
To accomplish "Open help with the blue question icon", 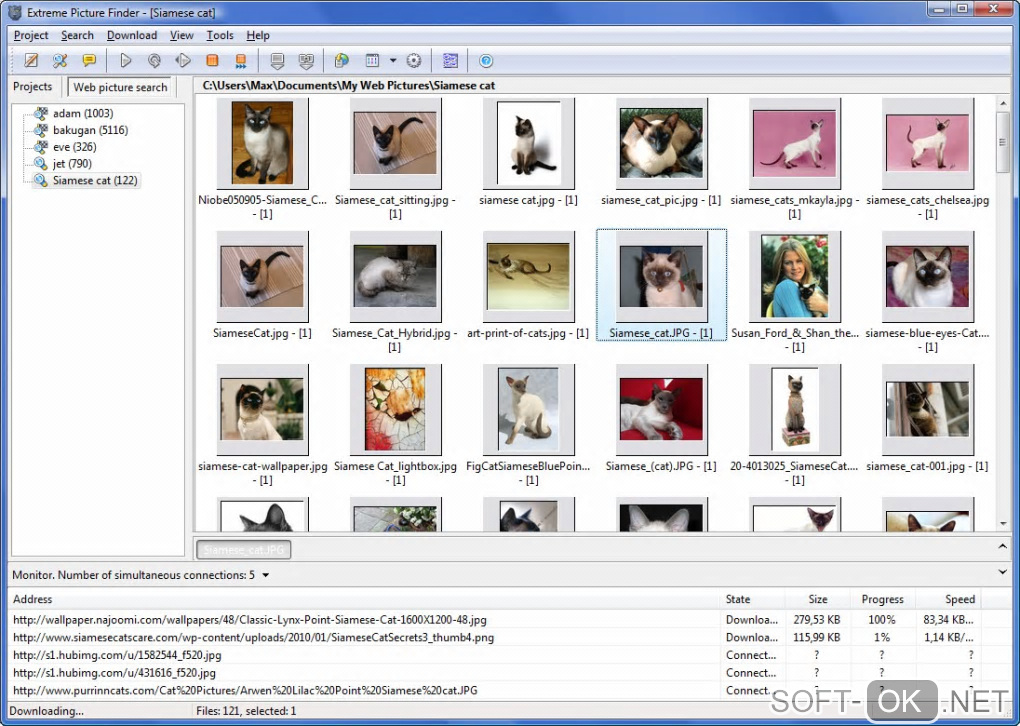I will (x=486, y=60).
